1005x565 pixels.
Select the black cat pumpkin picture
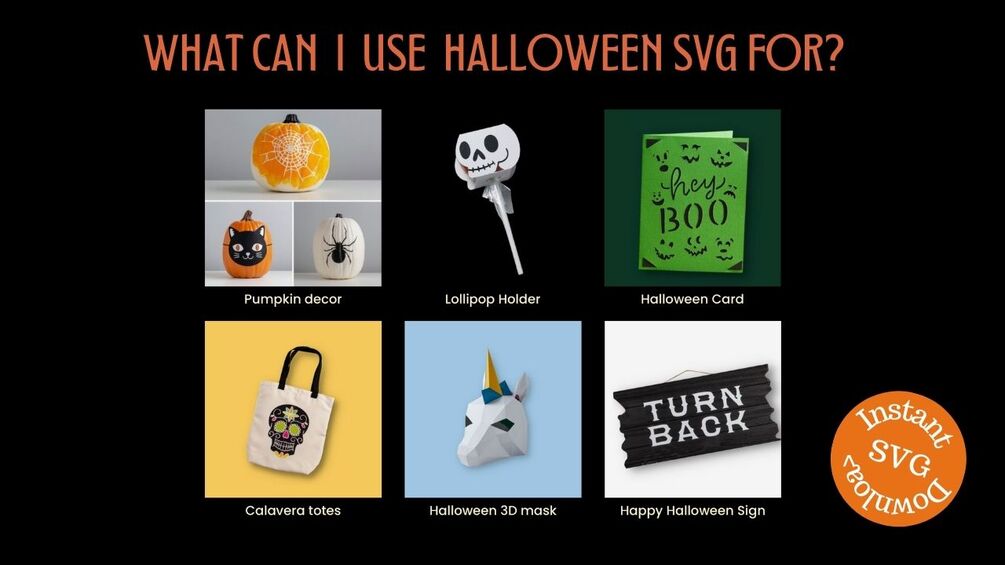[249, 244]
